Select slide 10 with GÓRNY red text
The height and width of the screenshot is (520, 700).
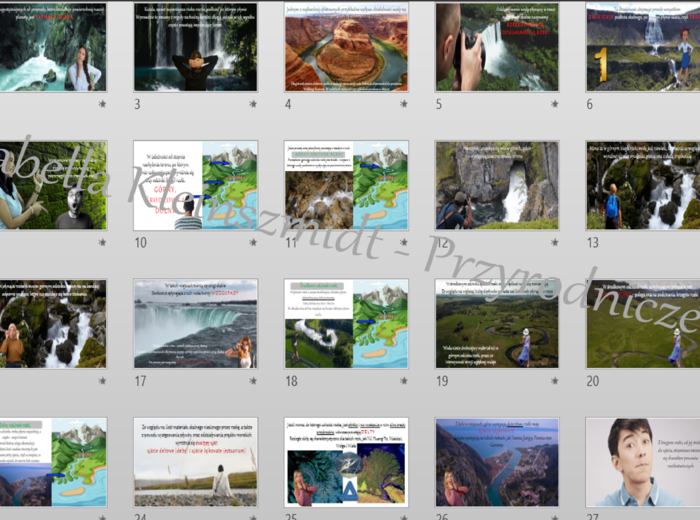click(196, 185)
